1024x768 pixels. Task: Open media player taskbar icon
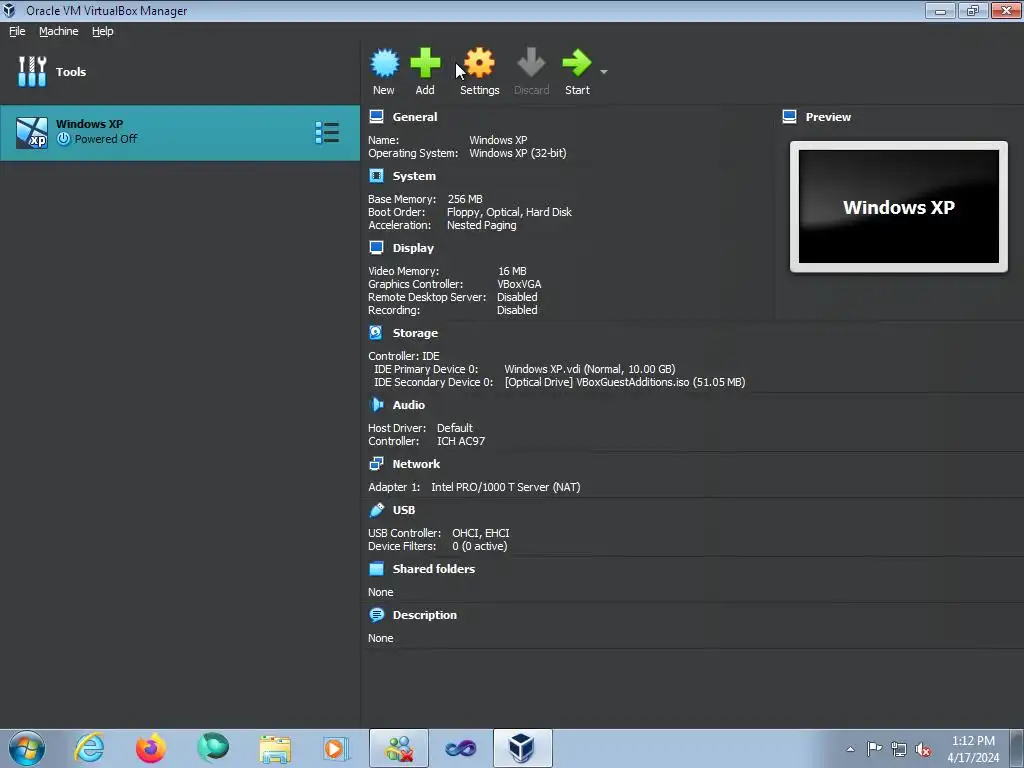(x=336, y=748)
